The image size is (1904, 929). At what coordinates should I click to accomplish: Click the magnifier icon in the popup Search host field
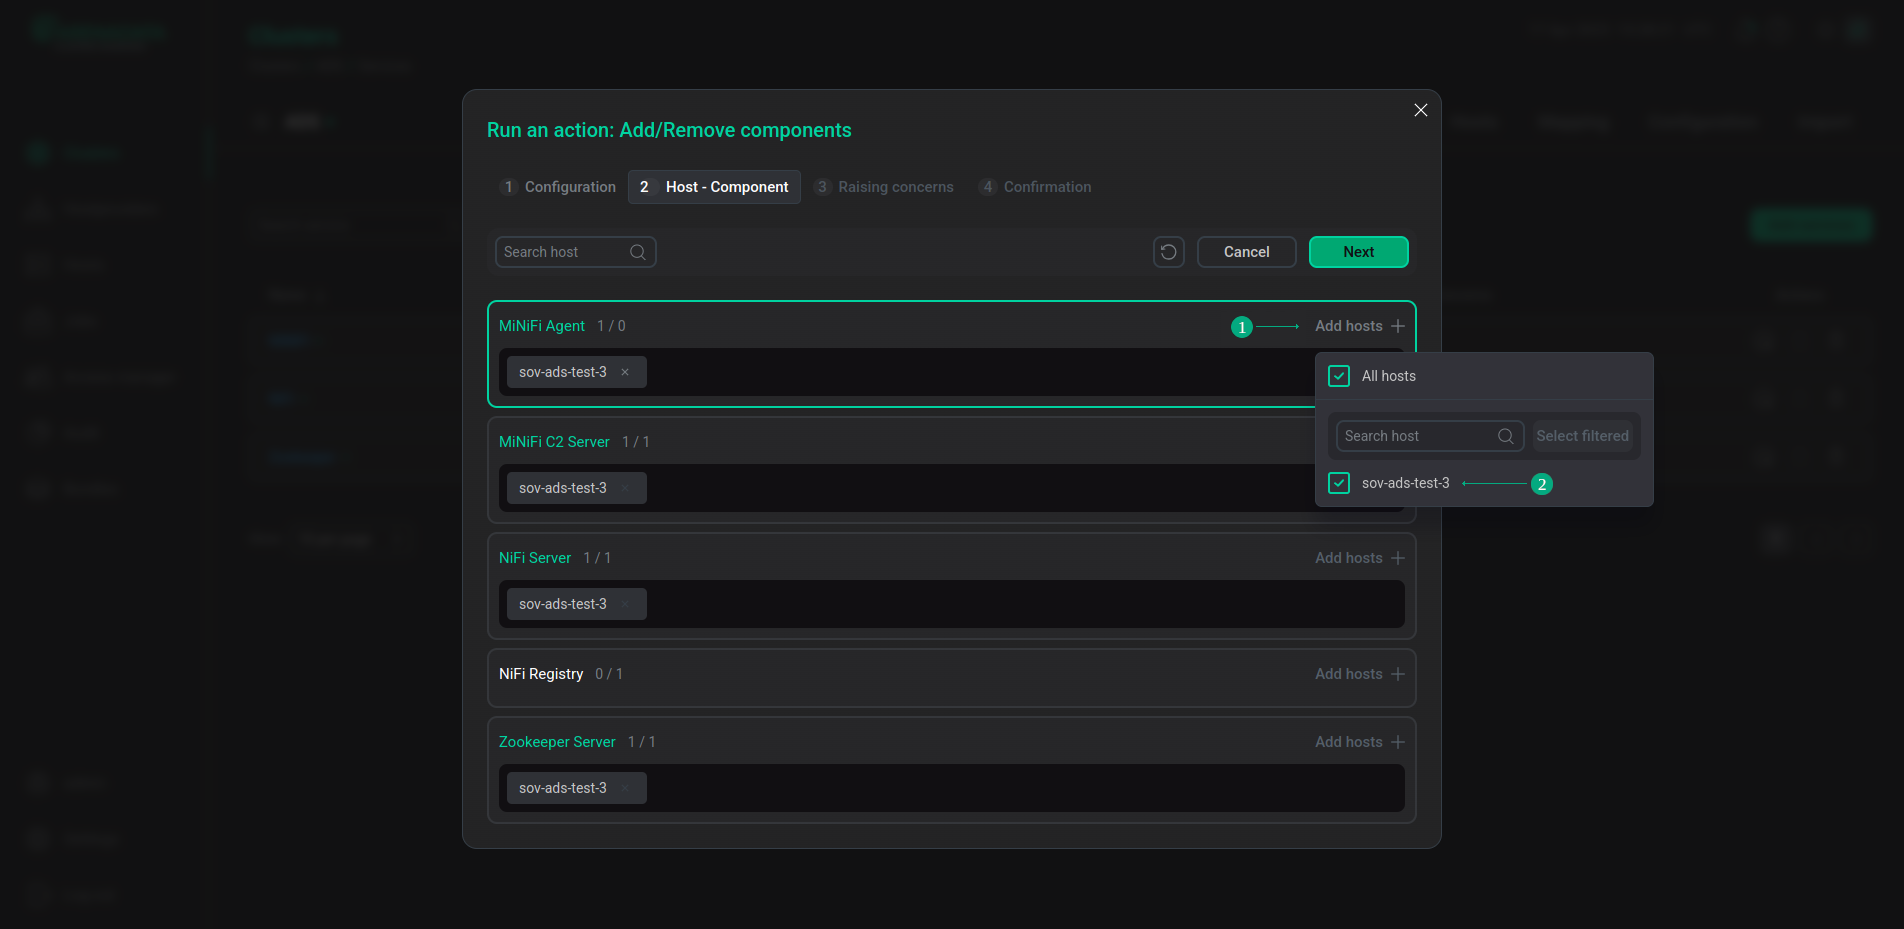click(x=1506, y=436)
